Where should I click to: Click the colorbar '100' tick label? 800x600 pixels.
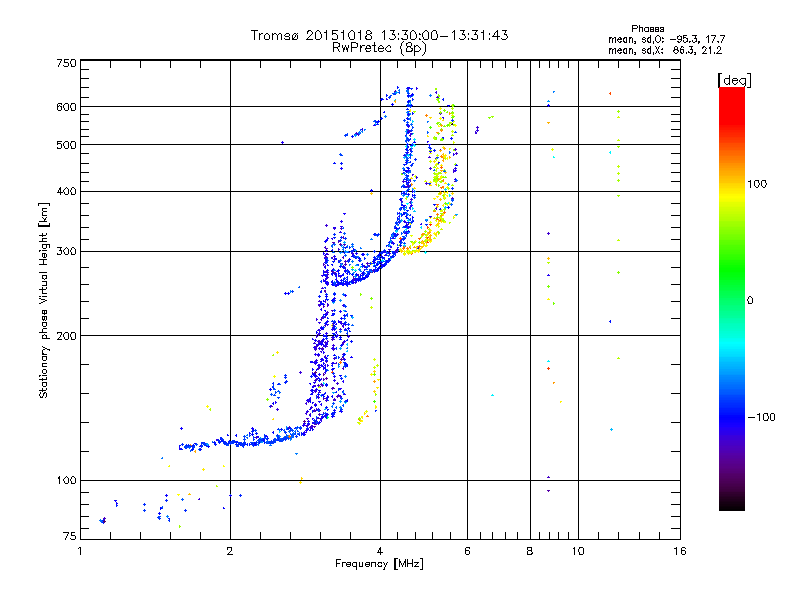coord(757,184)
